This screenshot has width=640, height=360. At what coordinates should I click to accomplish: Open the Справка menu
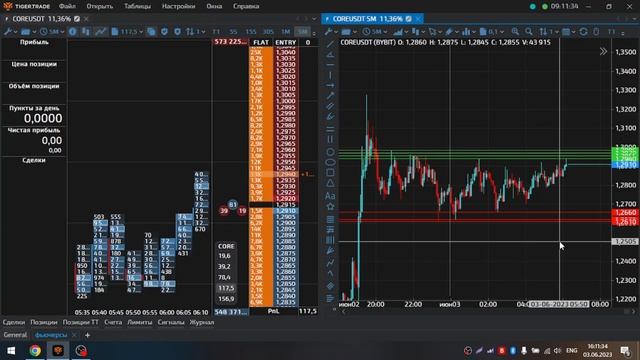tap(246, 7)
